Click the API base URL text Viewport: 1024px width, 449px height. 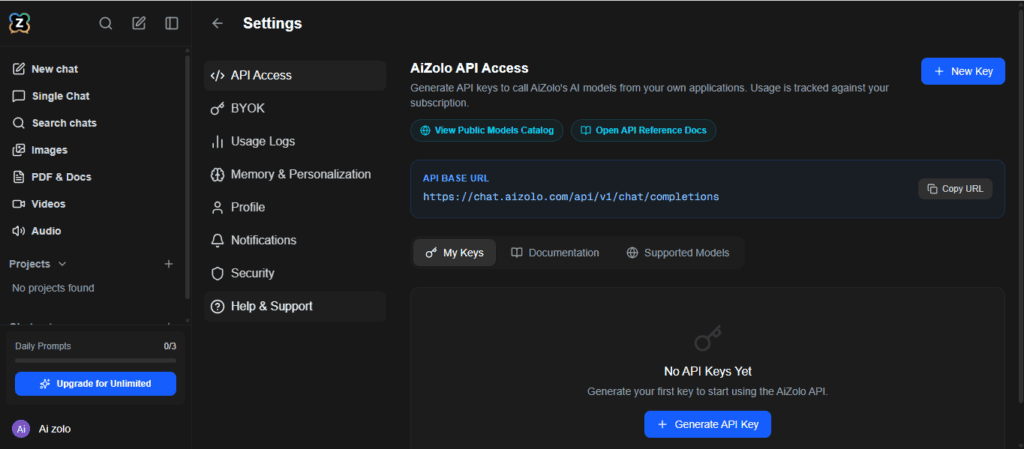coord(571,196)
